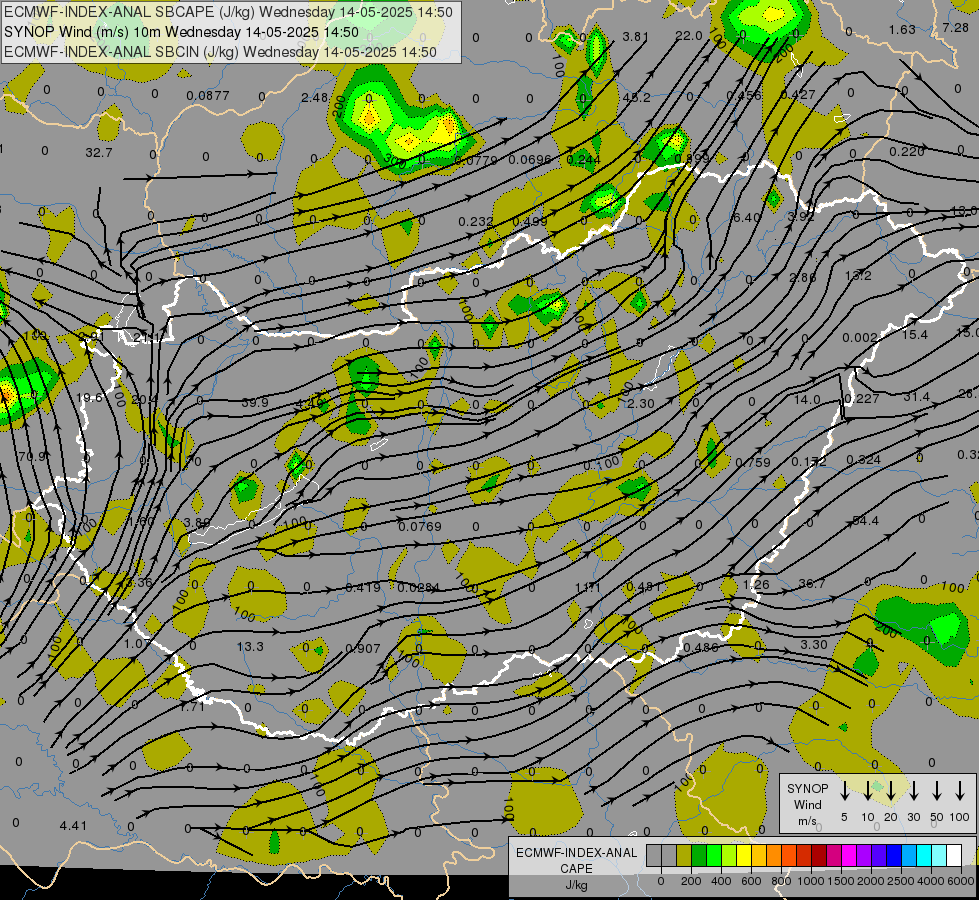Click the '1000' tick label on colorbar
The height and width of the screenshot is (900, 979).
coord(810,881)
